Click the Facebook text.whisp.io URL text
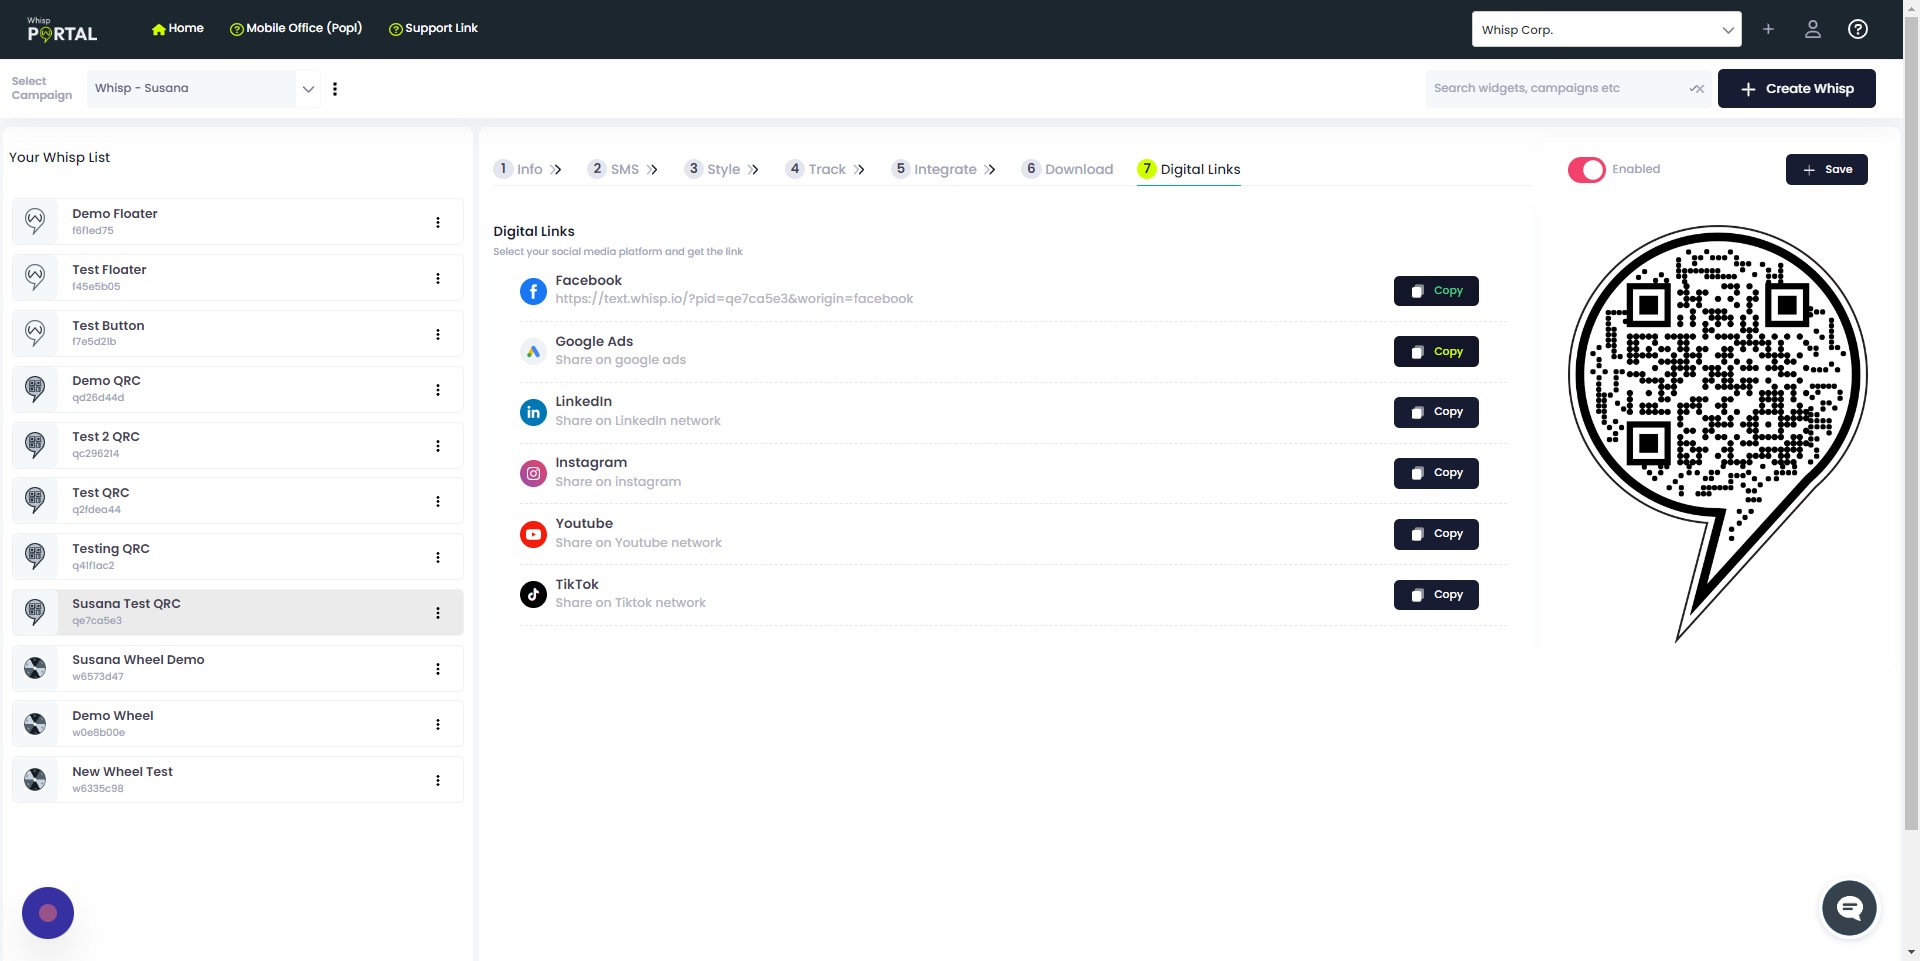The image size is (1920, 961). [734, 299]
